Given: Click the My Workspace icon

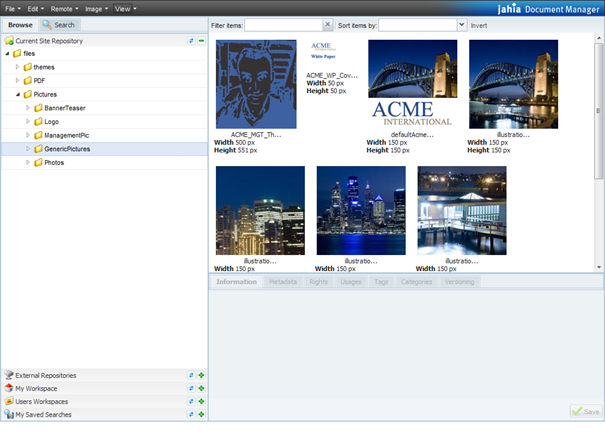Looking at the screenshot, I should coord(9,388).
